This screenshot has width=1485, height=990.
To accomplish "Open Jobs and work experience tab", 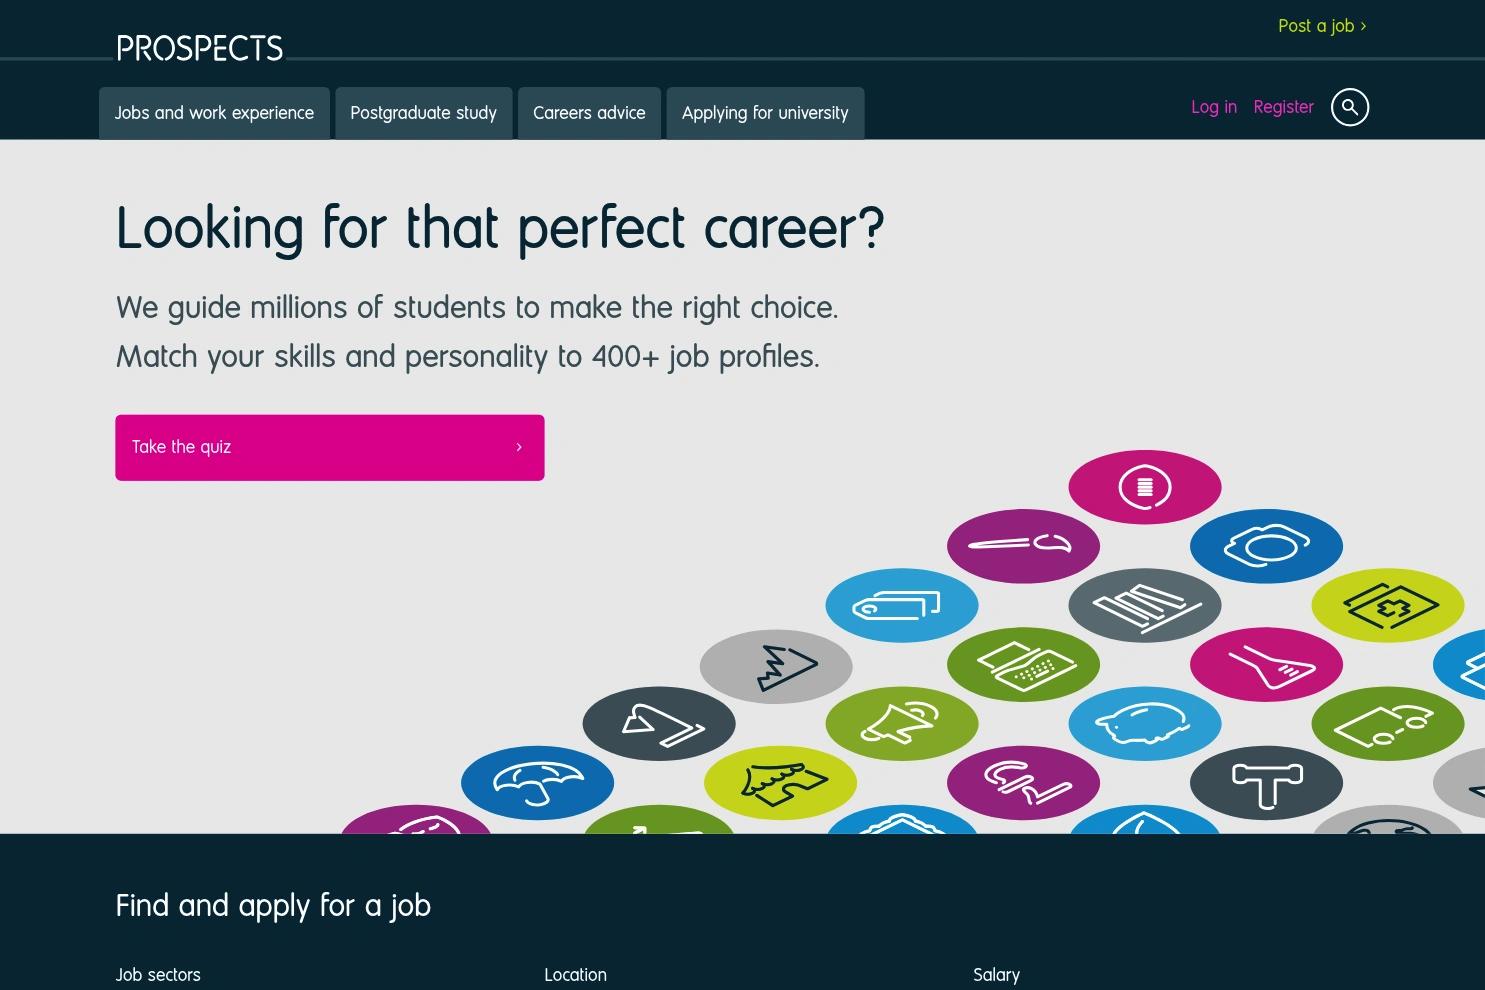I will click(x=214, y=113).
